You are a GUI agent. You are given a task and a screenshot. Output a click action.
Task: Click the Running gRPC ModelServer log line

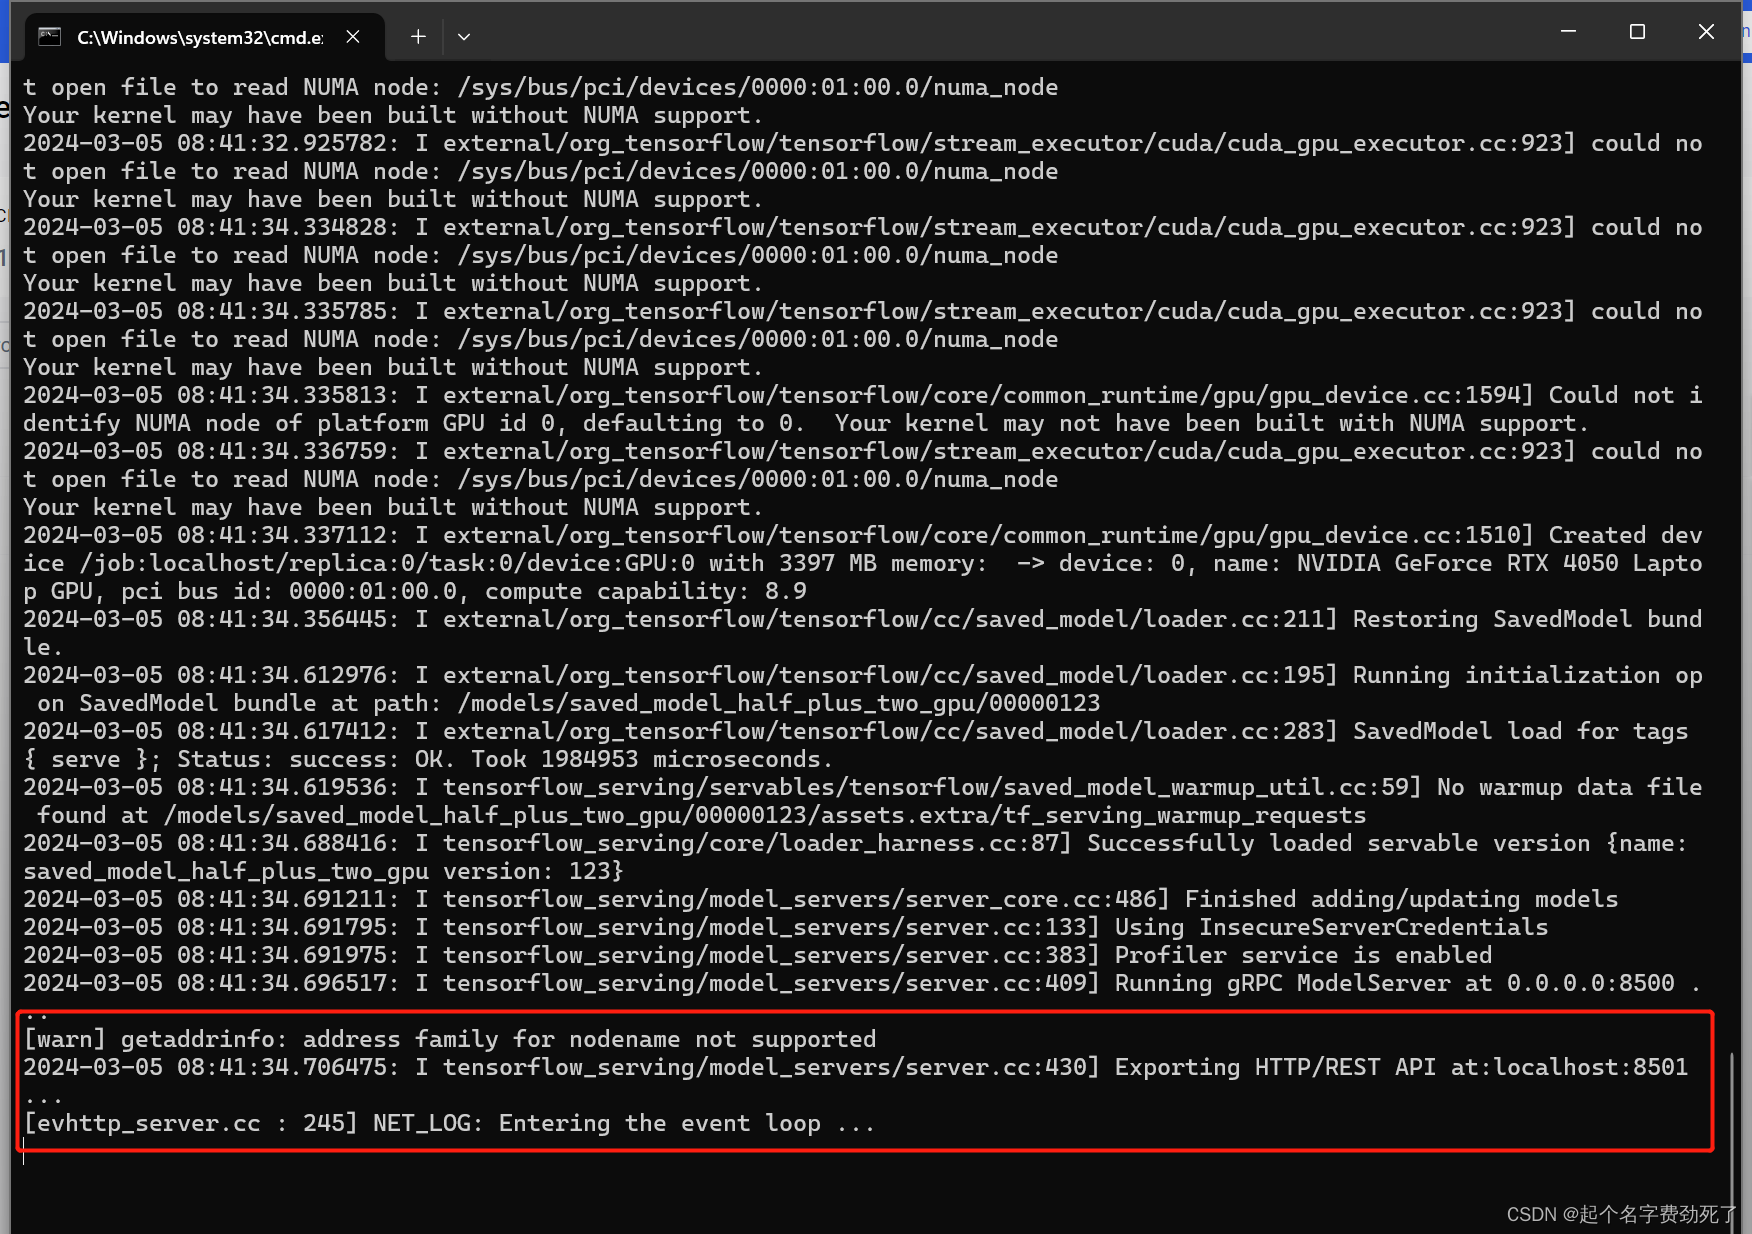tap(1300, 983)
